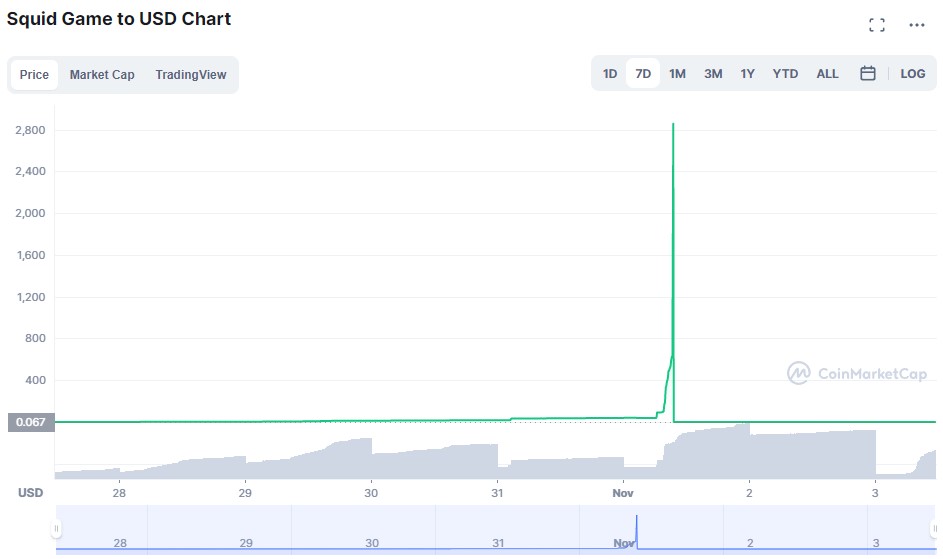Click the 28 date label on x-axis
The width and height of the screenshot is (943, 559).
pyautogui.click(x=119, y=493)
